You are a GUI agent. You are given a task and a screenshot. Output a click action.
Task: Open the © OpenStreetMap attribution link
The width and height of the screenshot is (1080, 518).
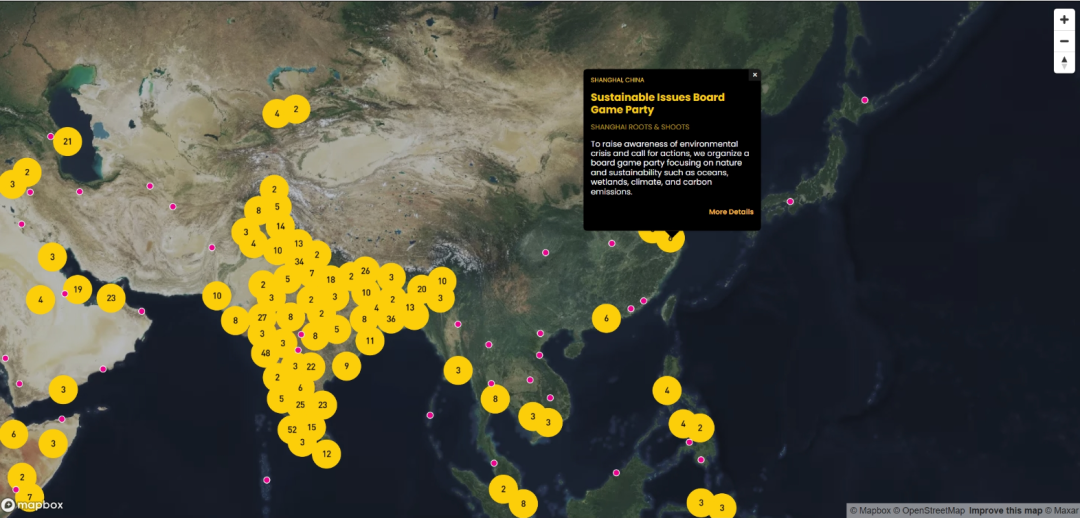tap(930, 510)
